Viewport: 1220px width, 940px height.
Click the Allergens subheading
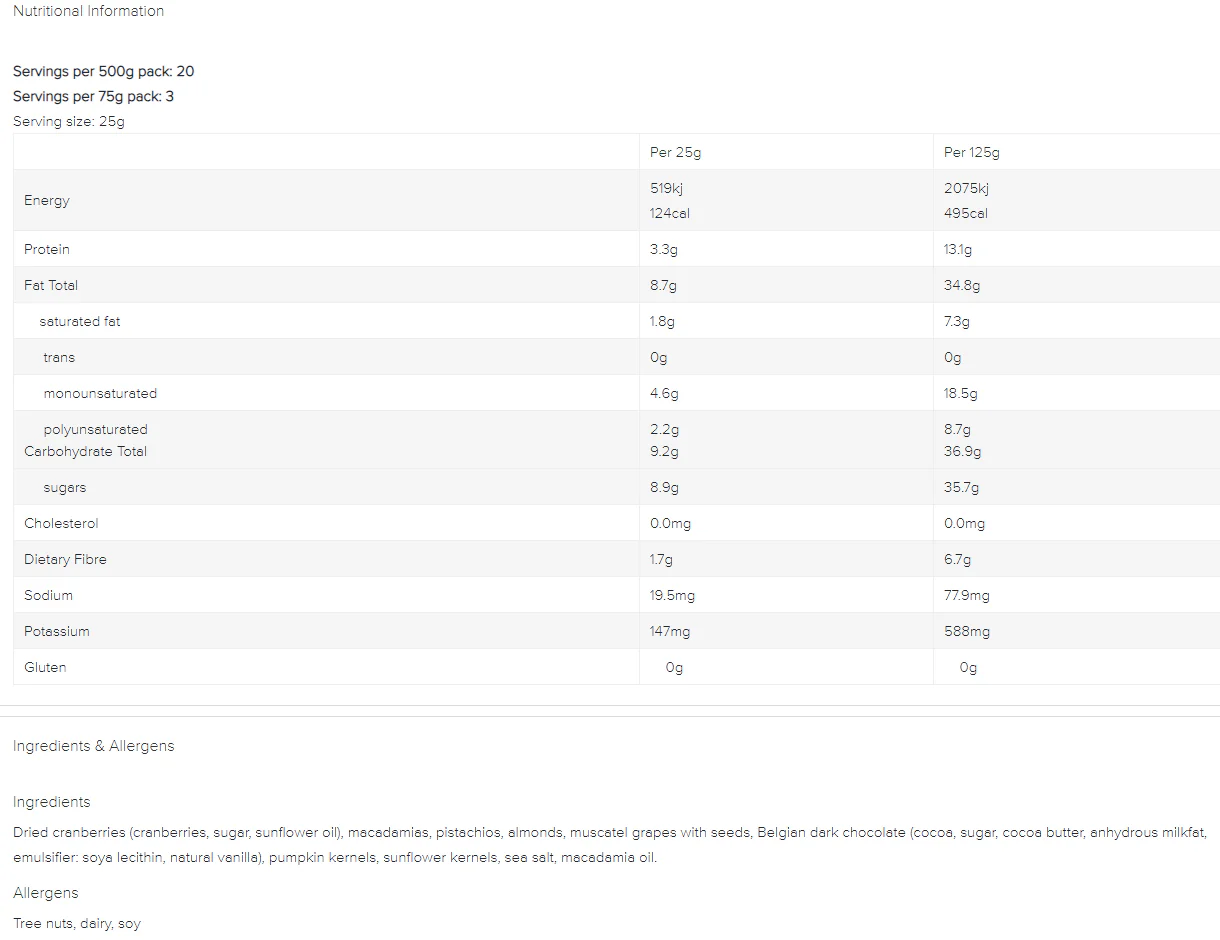coord(45,893)
